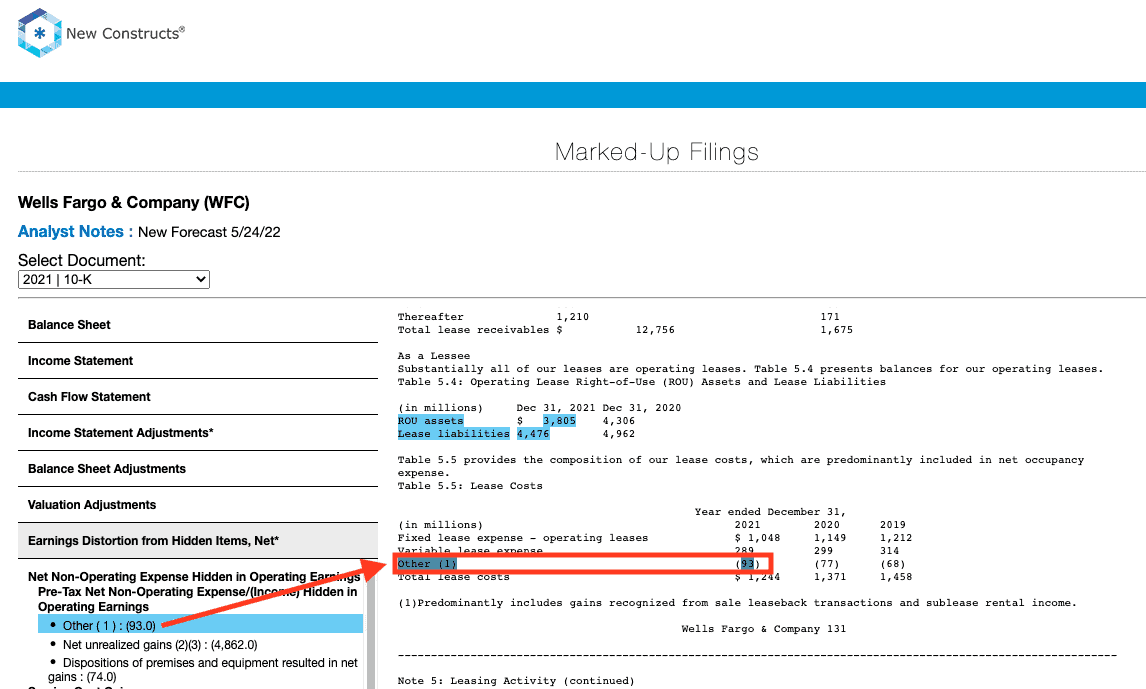Click New Forecast 5/24/22 note text
Viewport: 1146px width, 689px height.
(x=209, y=232)
